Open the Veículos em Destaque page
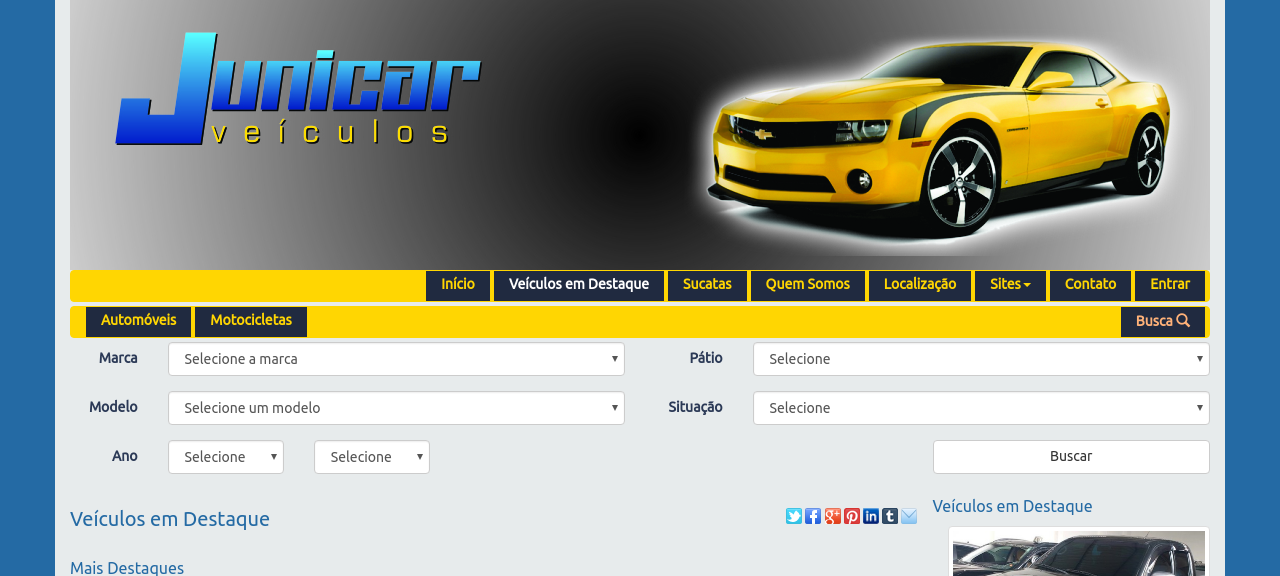Viewport: 1280px width, 576px height. (x=578, y=284)
